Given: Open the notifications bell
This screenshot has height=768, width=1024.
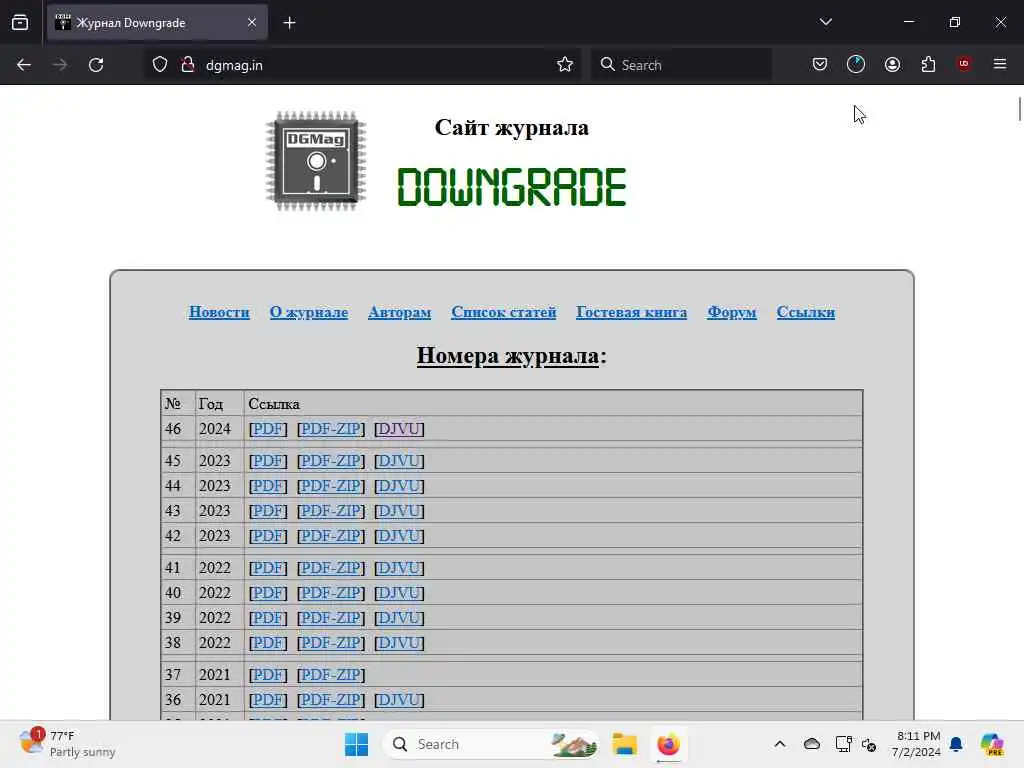Looking at the screenshot, I should click(956, 744).
